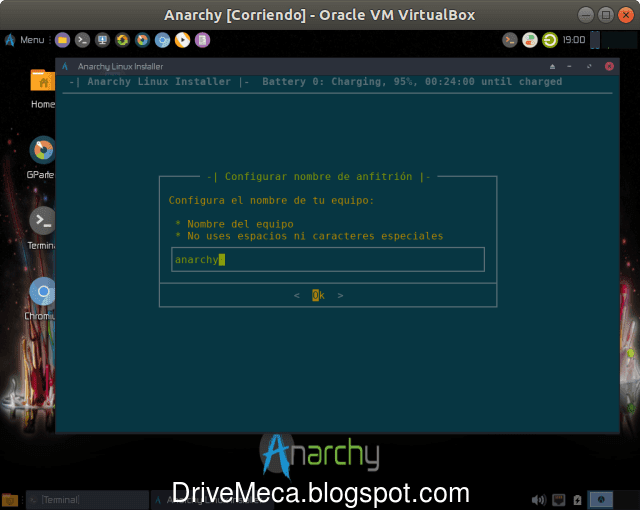Select the highlighted workspace in bottom pager

click(600, 500)
